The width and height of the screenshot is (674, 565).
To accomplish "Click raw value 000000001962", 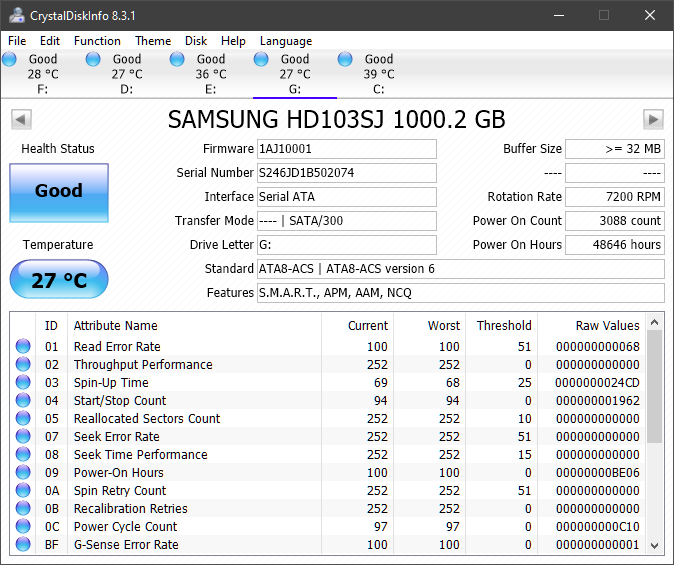I will pos(597,400).
